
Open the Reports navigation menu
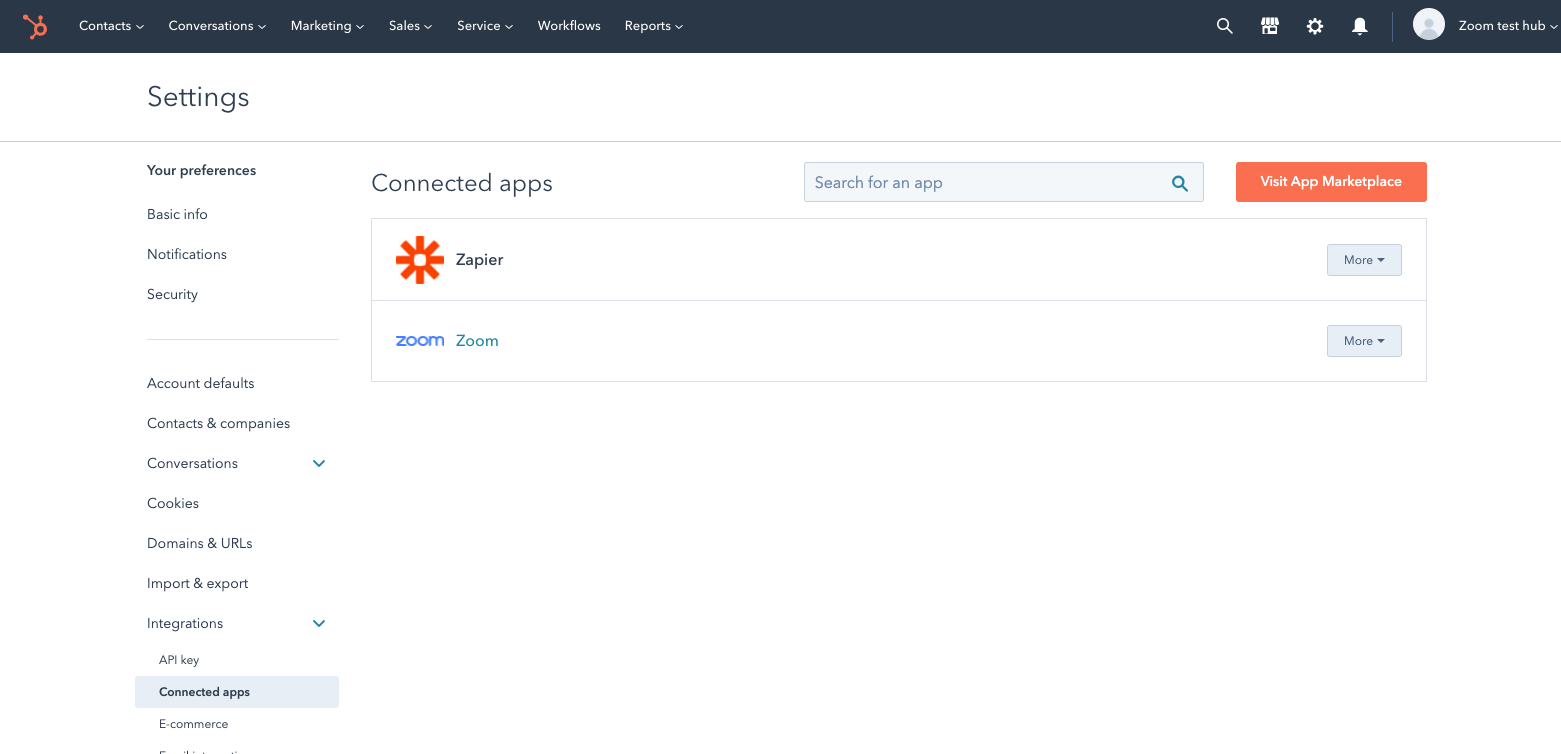tap(653, 26)
